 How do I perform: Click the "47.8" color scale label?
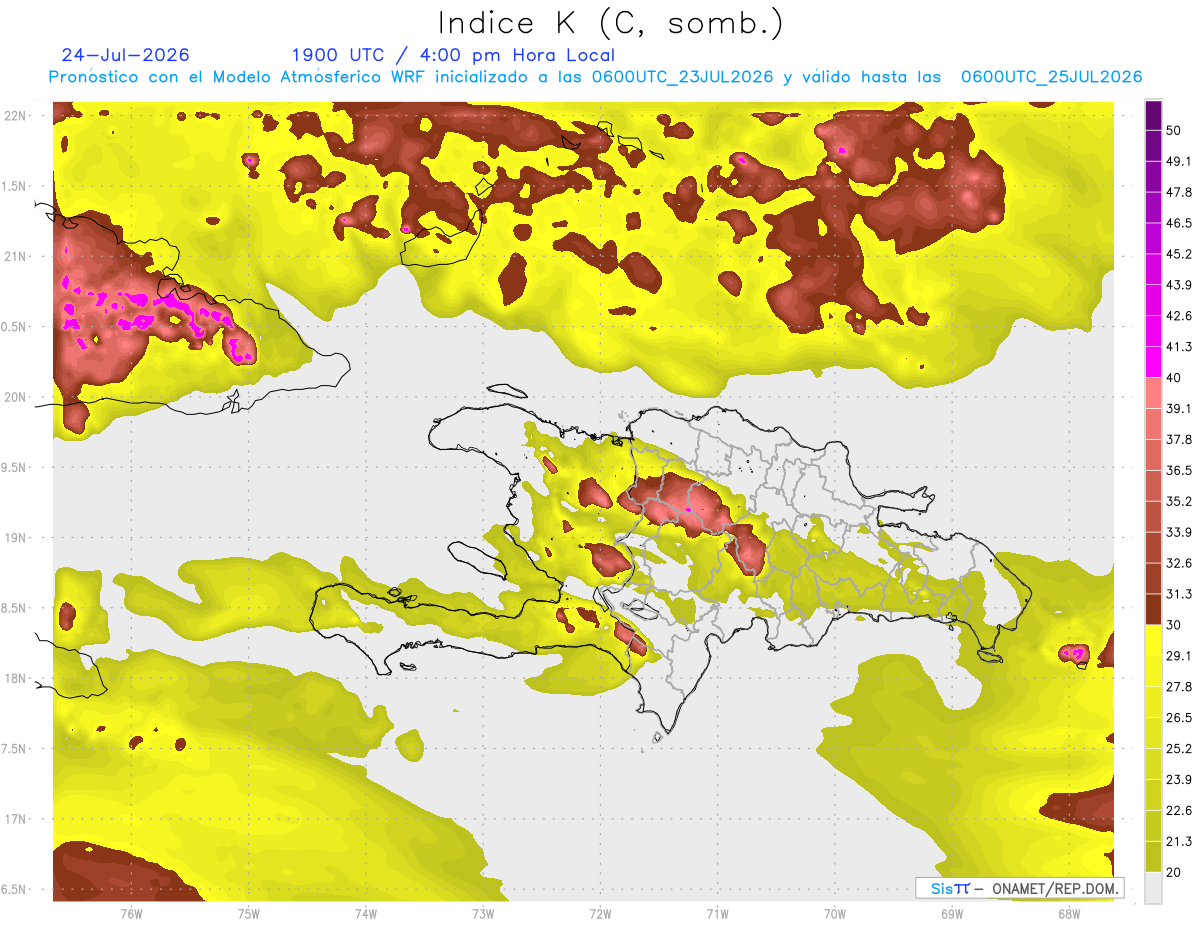[x=1178, y=192]
